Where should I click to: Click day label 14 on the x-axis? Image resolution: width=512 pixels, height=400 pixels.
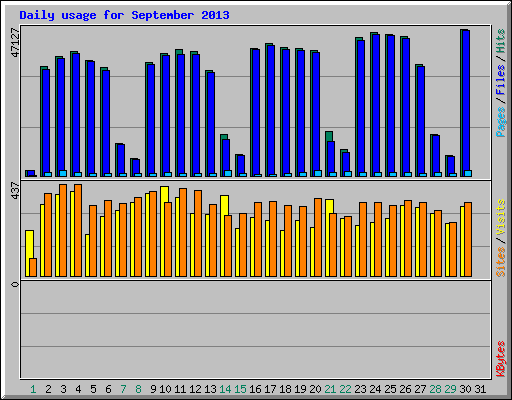(225, 389)
